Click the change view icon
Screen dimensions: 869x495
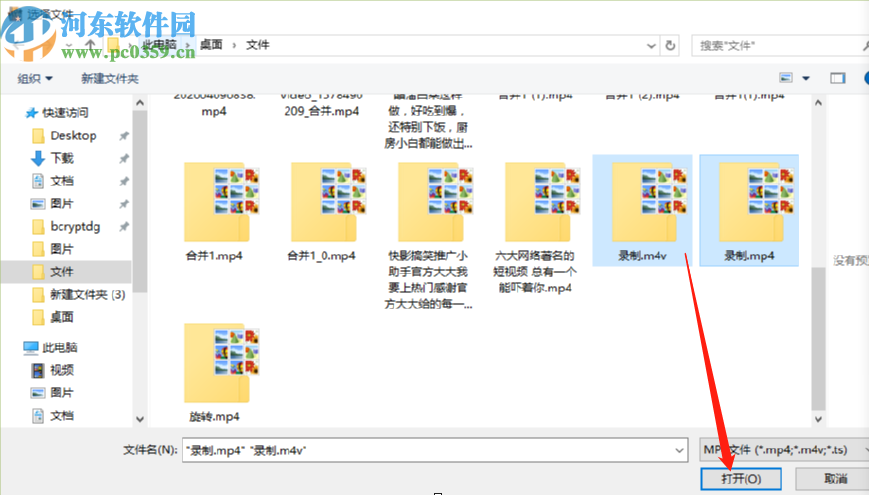(x=786, y=78)
